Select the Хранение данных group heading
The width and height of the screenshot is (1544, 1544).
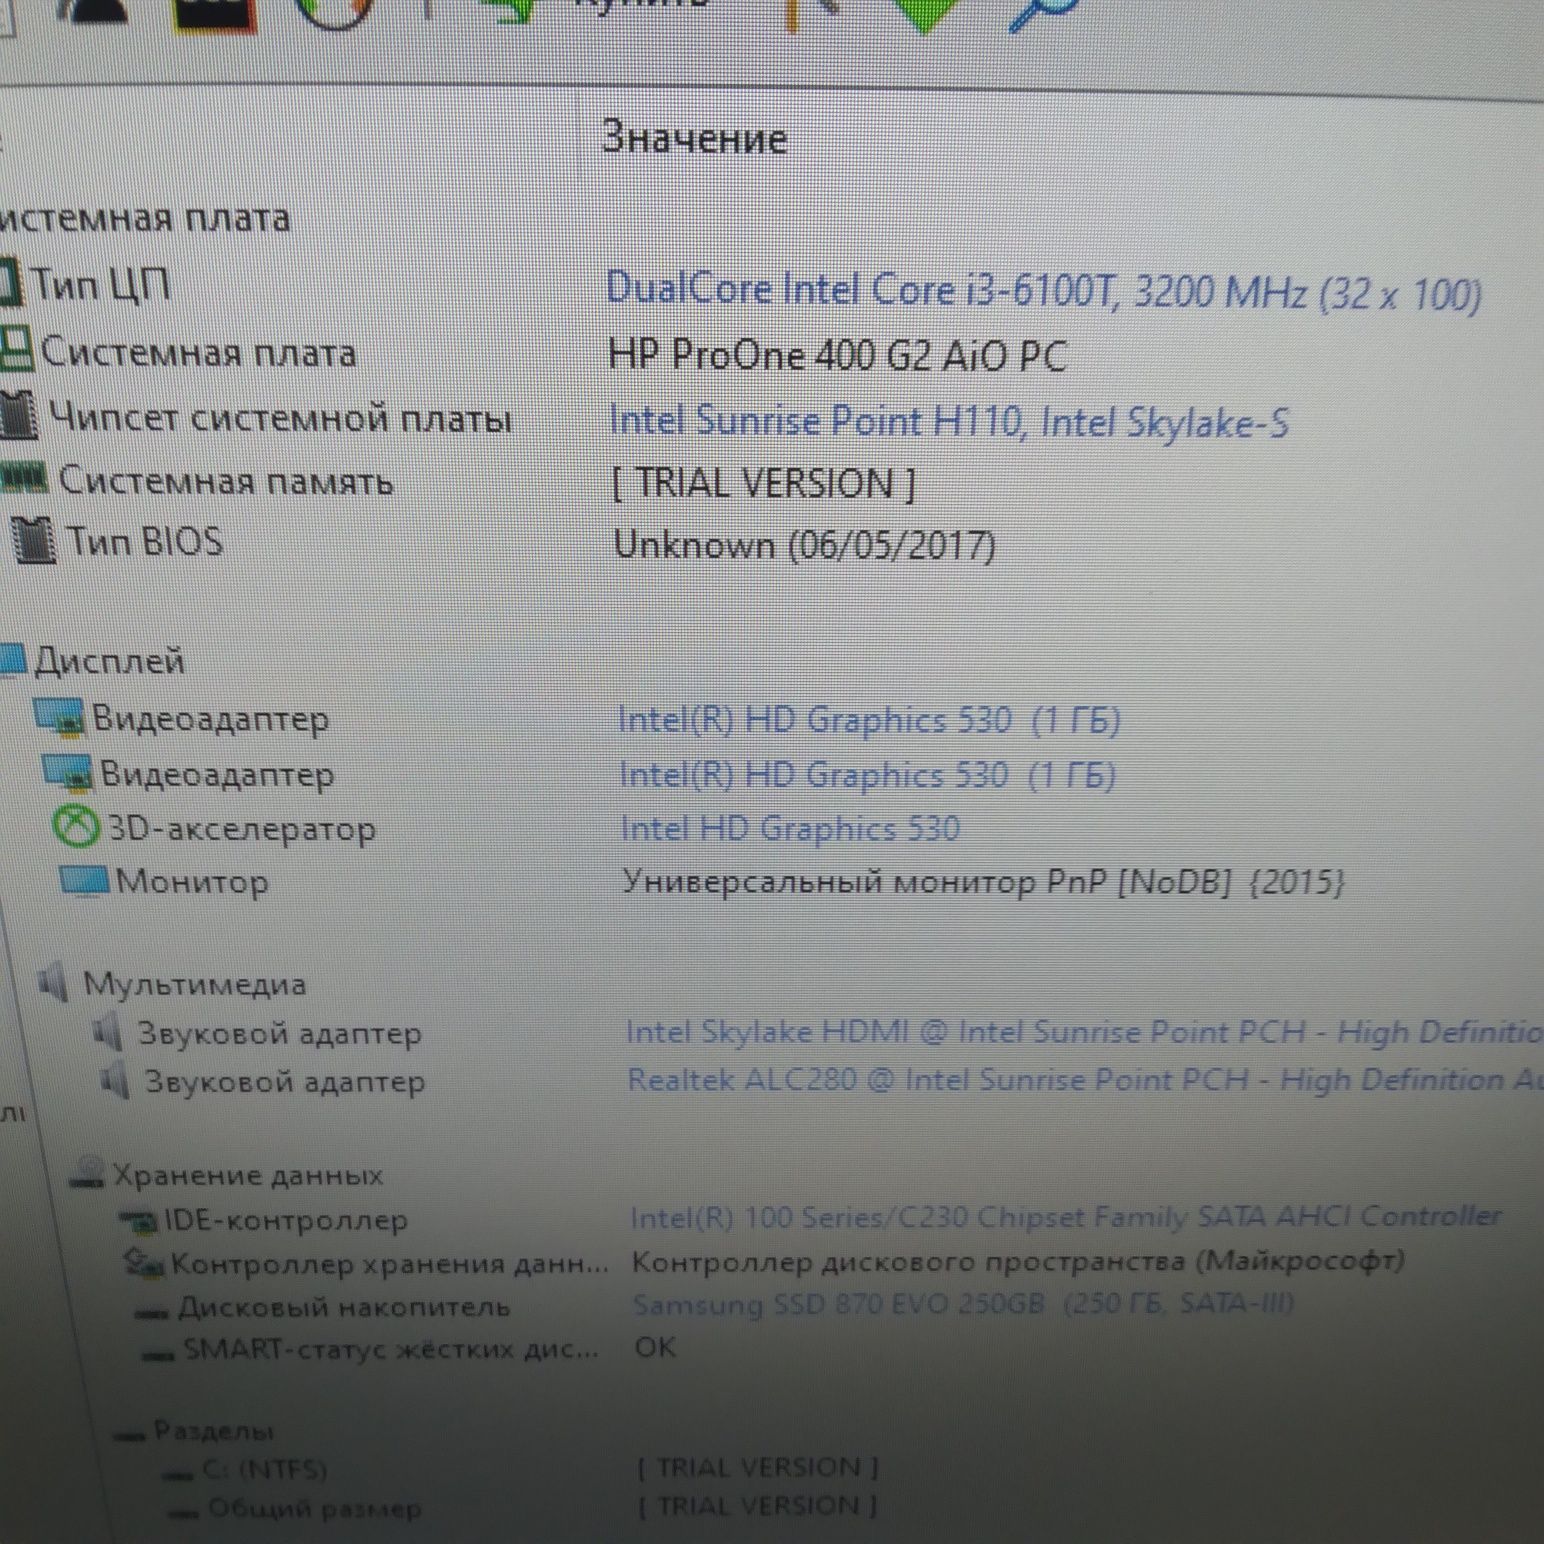point(247,1174)
